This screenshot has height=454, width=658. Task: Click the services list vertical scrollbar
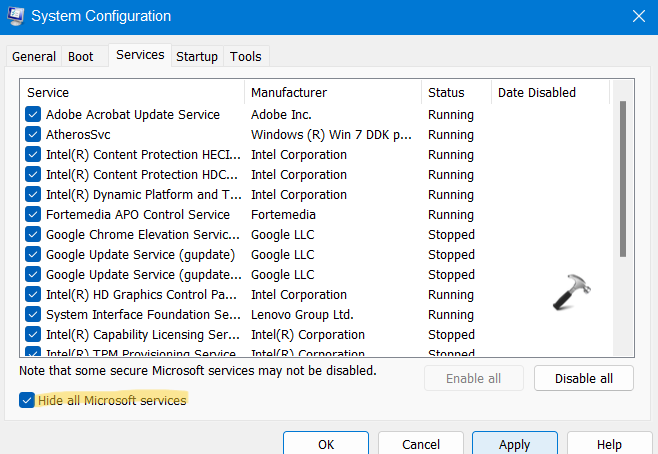click(x=624, y=180)
